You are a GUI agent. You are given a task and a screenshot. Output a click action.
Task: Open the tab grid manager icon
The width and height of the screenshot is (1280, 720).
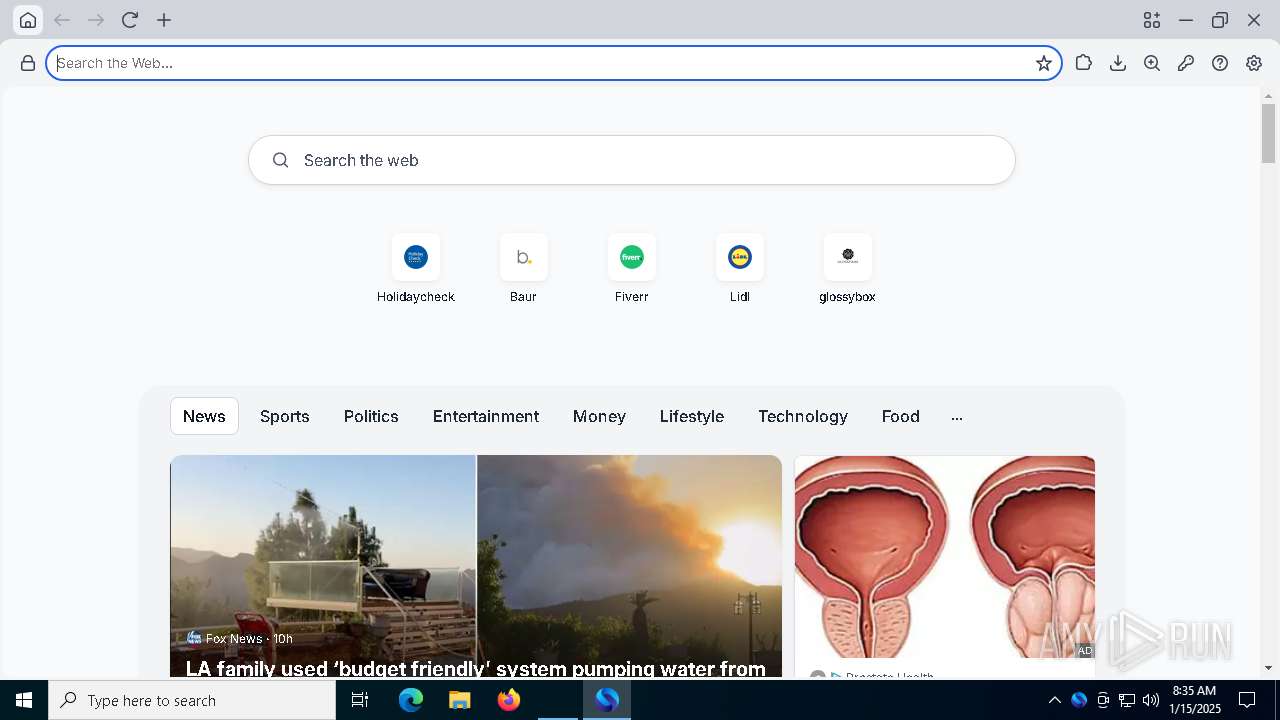[x=1152, y=20]
